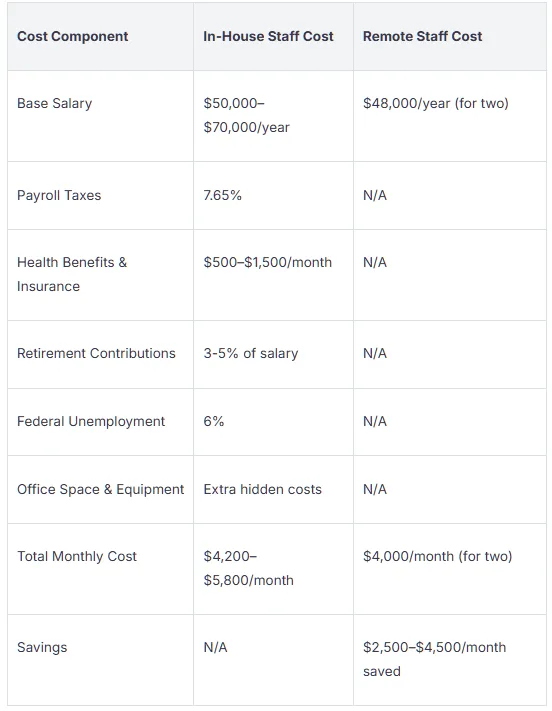Select the $500–$1,500/month benefits cell
The image size is (552, 711).
pyautogui.click(x=268, y=263)
